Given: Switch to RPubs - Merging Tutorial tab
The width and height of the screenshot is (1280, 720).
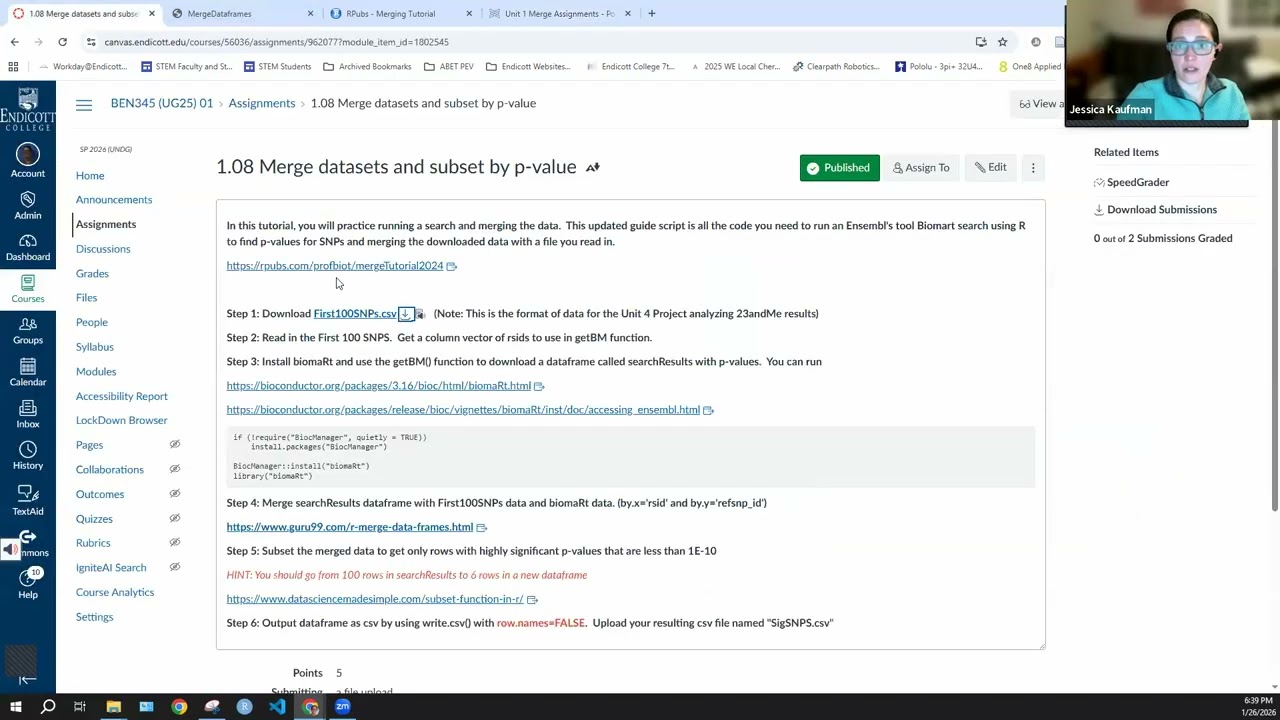Looking at the screenshot, I should click(400, 14).
